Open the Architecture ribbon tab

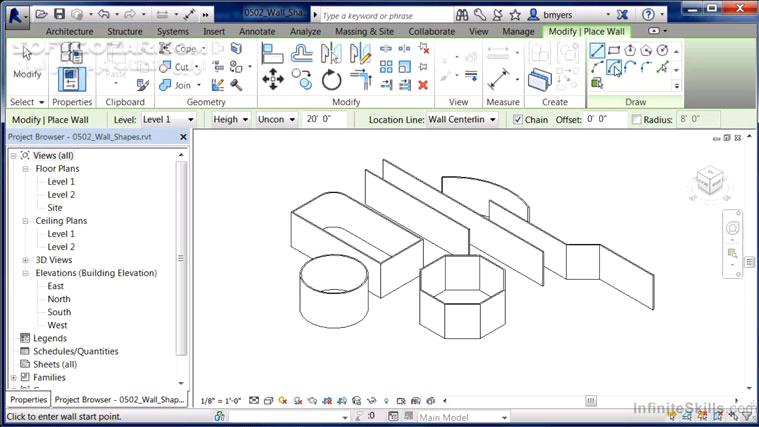coord(69,31)
